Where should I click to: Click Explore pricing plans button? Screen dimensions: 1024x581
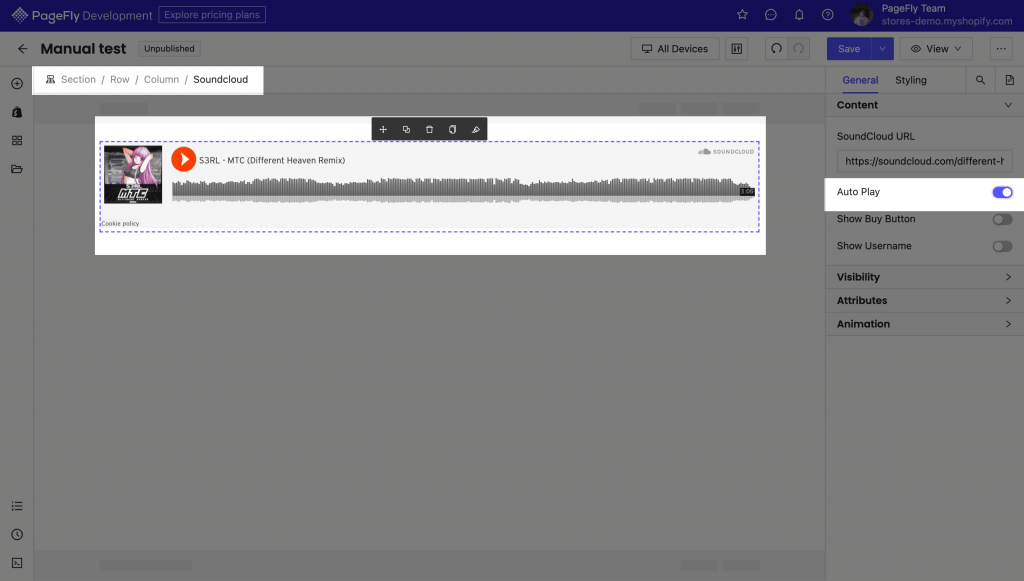tap(212, 15)
